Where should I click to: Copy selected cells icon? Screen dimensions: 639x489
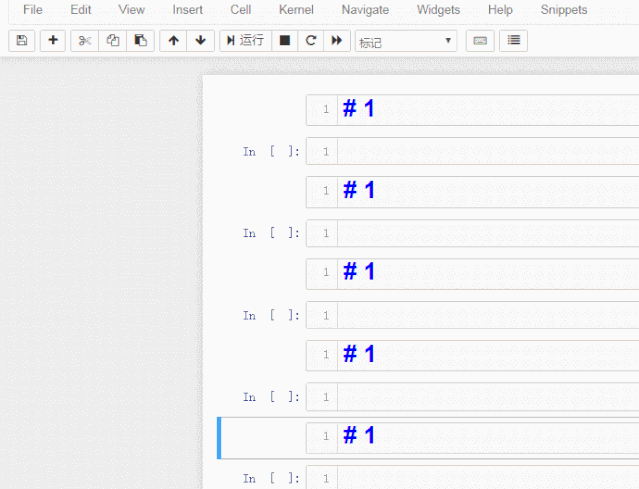click(112, 41)
